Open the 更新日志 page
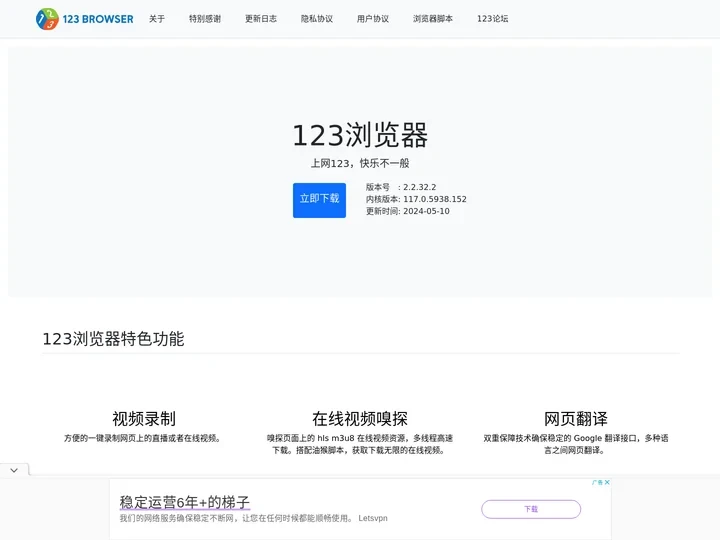This screenshot has height=540, width=720. point(261,19)
